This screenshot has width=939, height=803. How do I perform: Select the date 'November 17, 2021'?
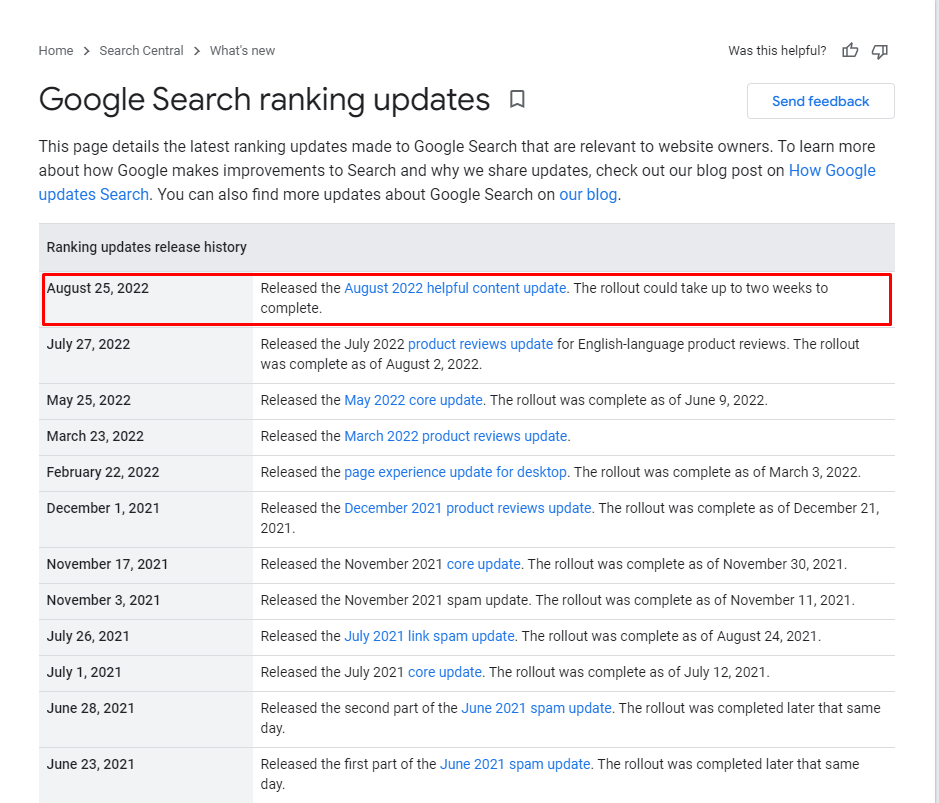(107, 564)
